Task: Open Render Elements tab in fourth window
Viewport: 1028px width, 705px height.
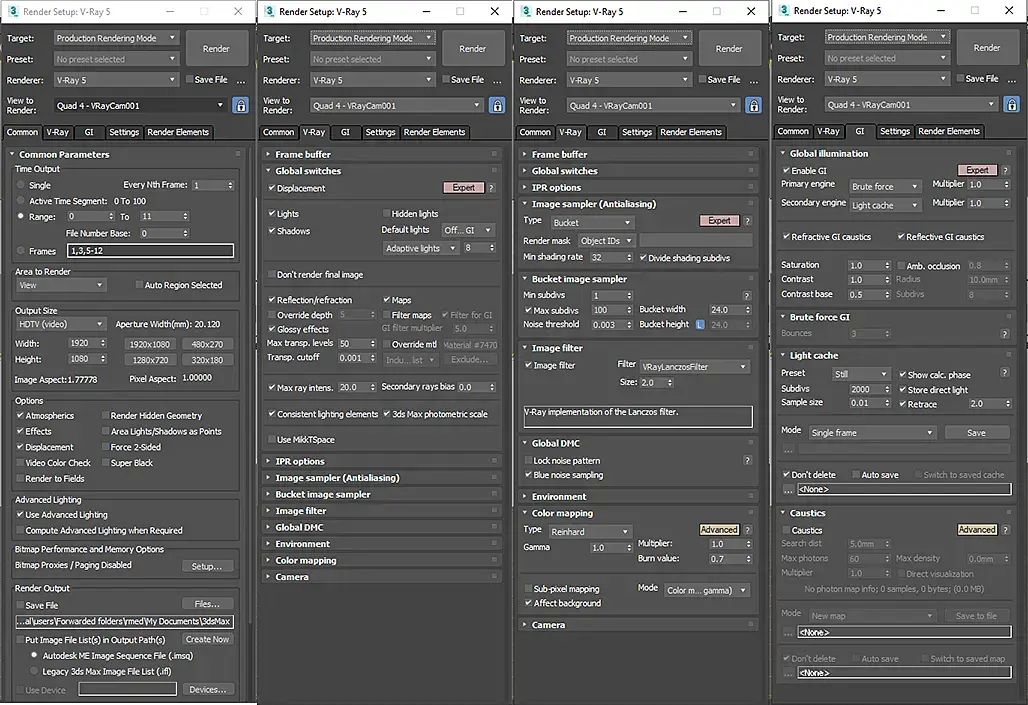Action: (x=949, y=131)
